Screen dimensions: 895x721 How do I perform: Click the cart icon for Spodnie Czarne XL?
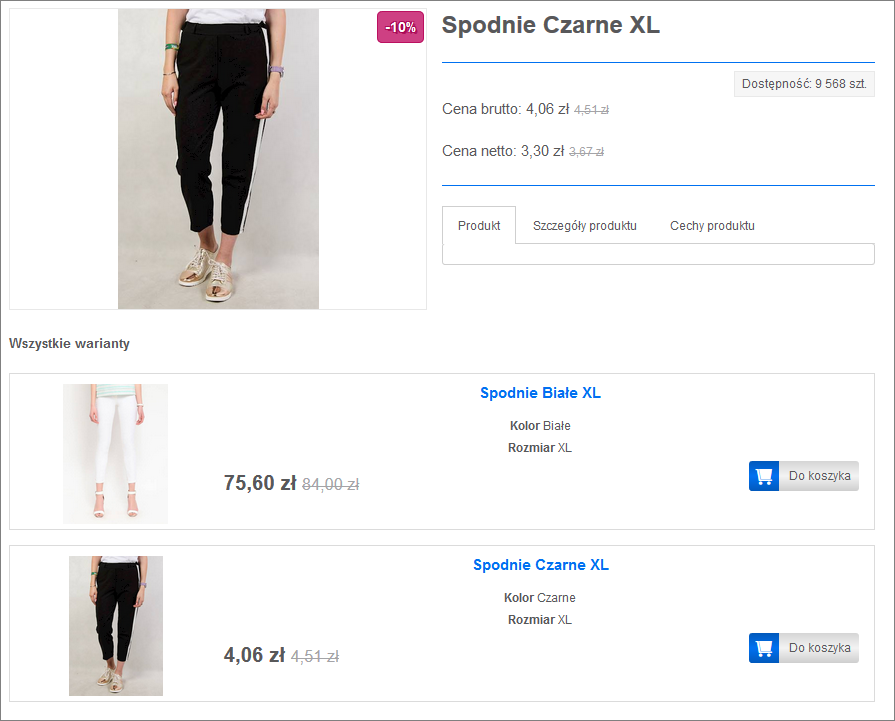pos(764,648)
